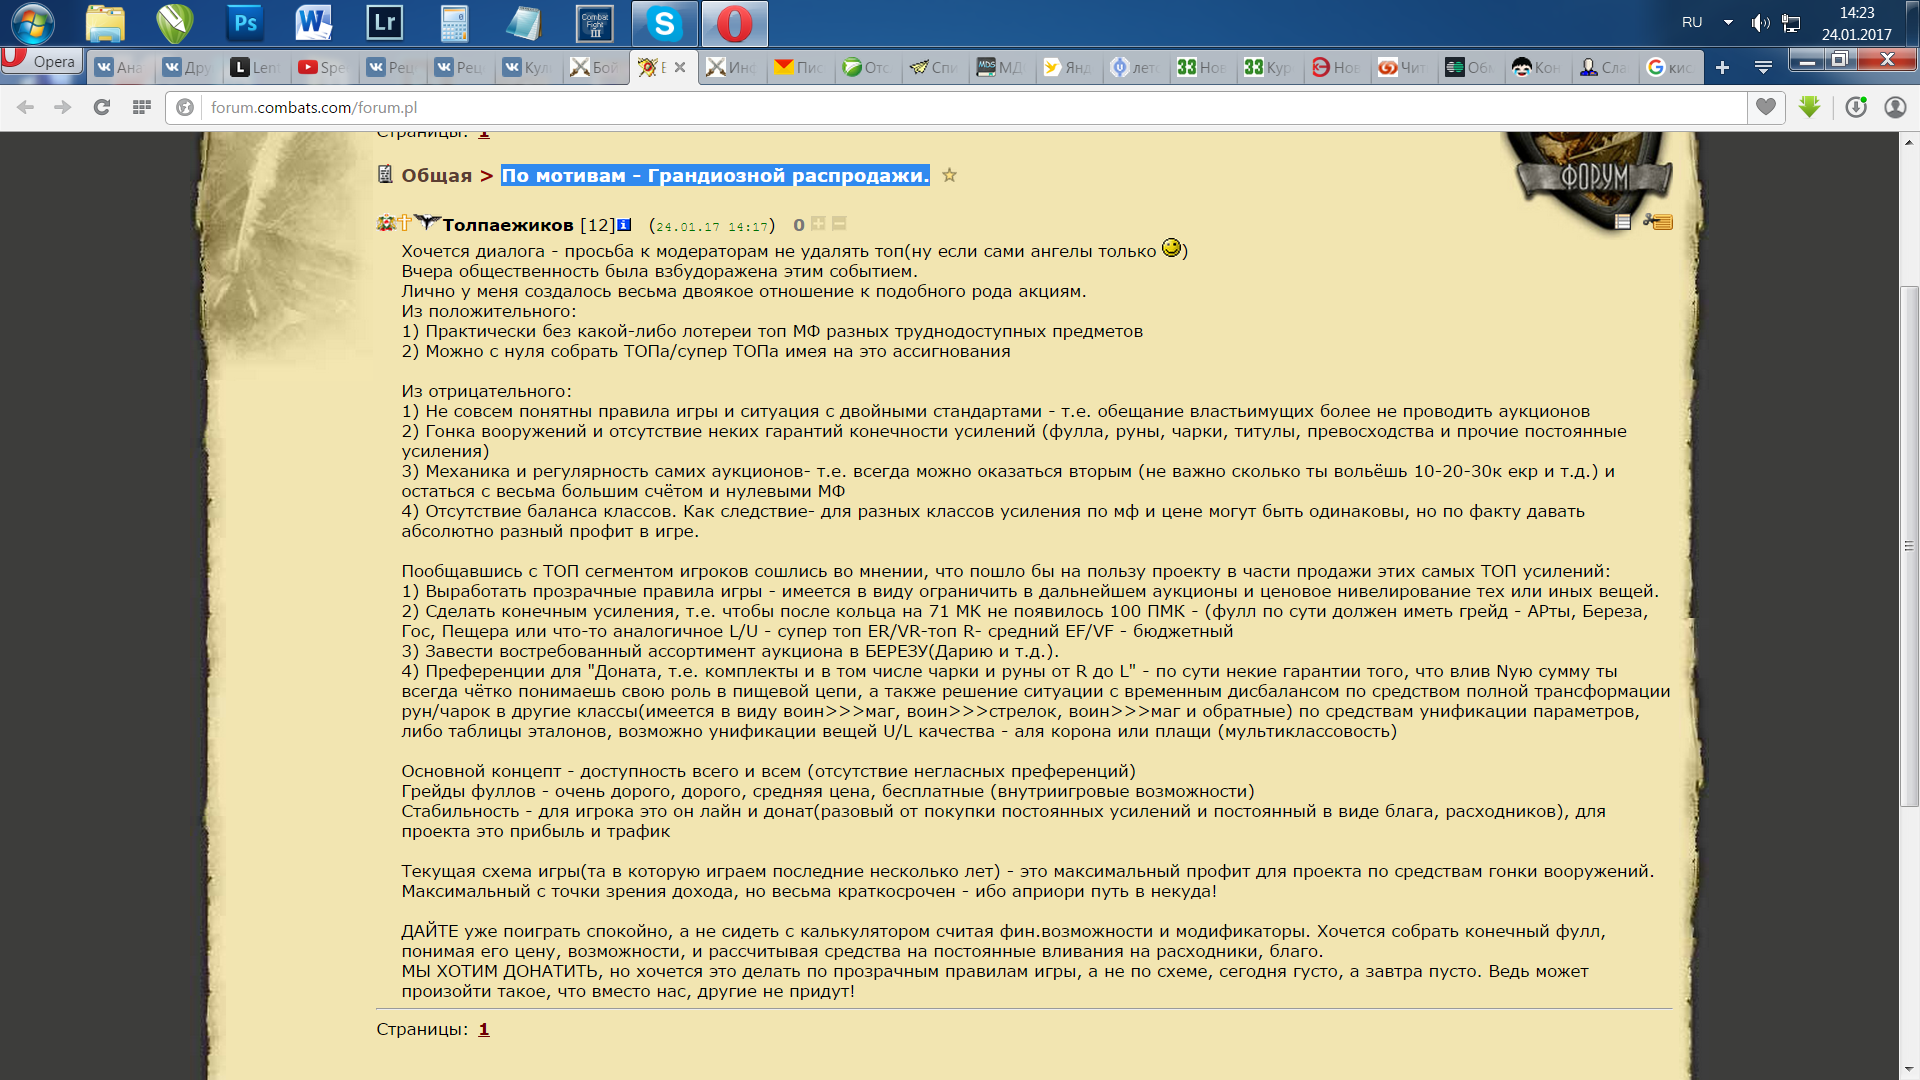
Task: Open Windows Explorer from taskbar
Action: coord(105,23)
